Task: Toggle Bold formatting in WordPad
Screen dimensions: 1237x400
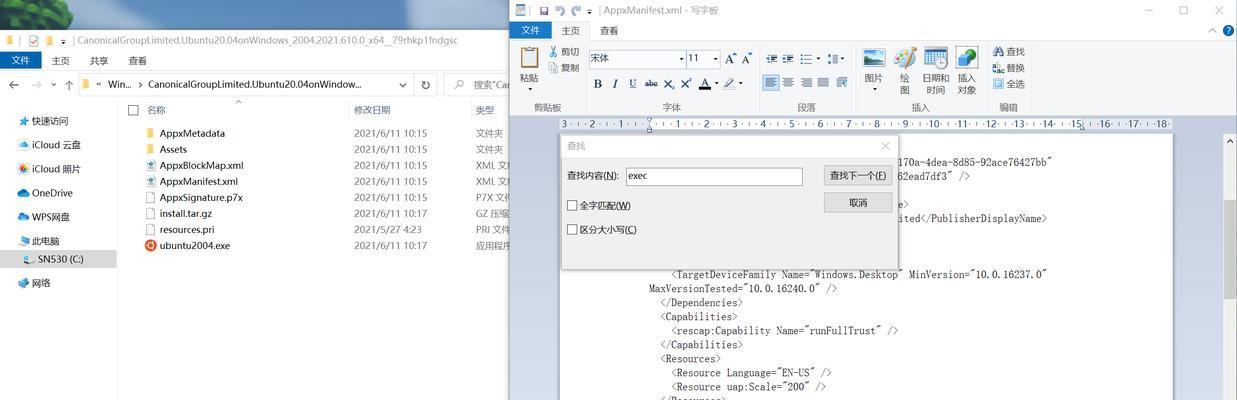Action: 598,83
